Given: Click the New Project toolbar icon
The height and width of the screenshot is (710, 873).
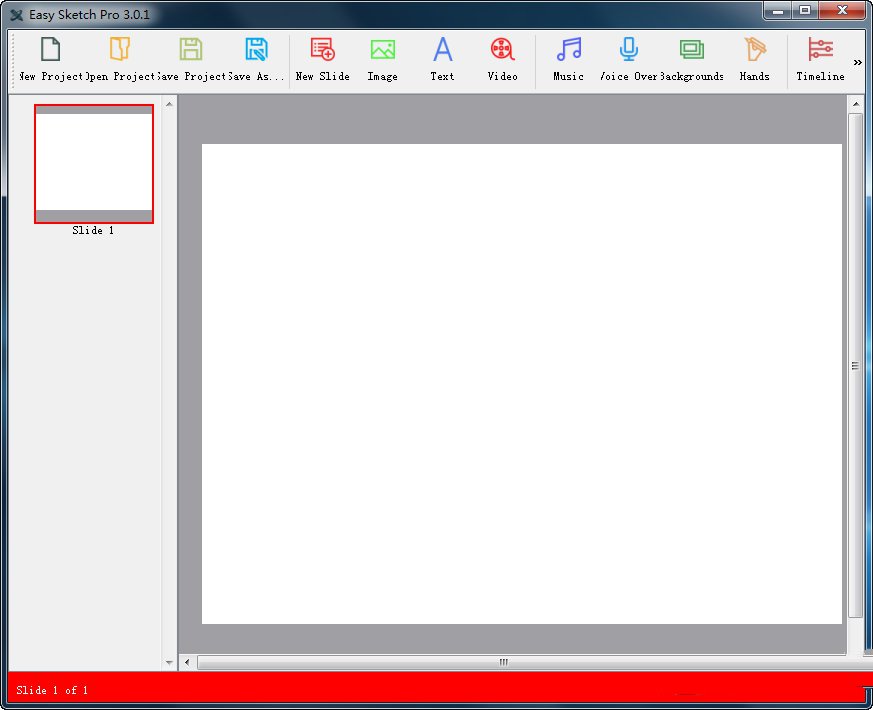Looking at the screenshot, I should (50, 50).
